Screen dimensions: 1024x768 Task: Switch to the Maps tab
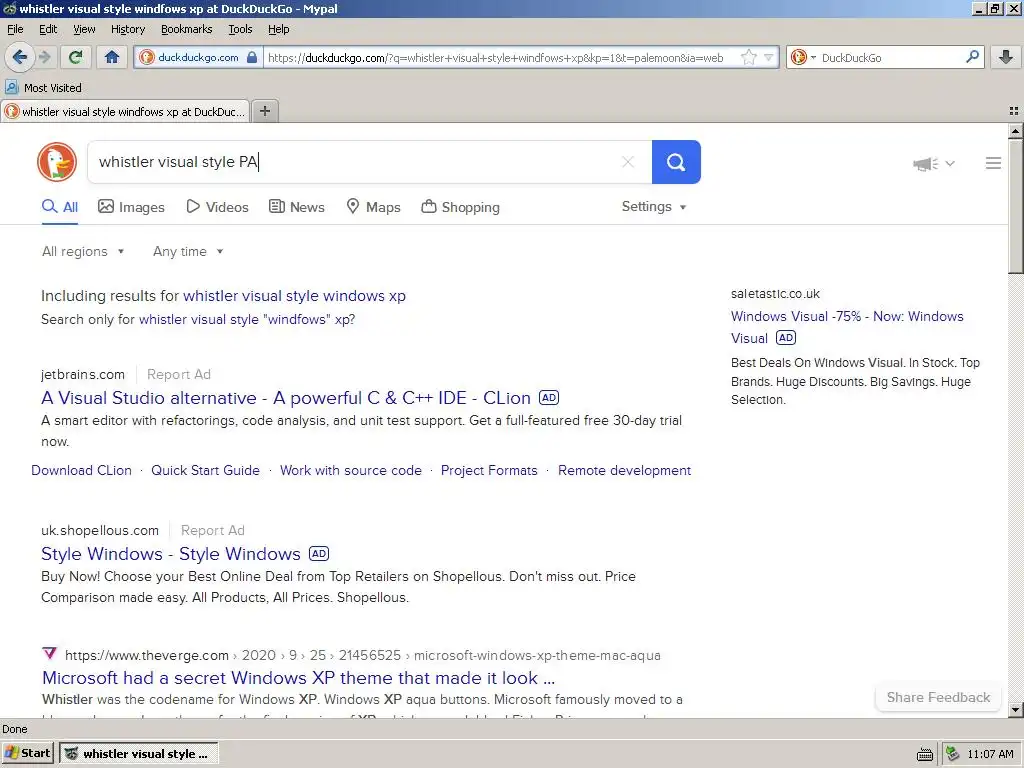point(373,207)
